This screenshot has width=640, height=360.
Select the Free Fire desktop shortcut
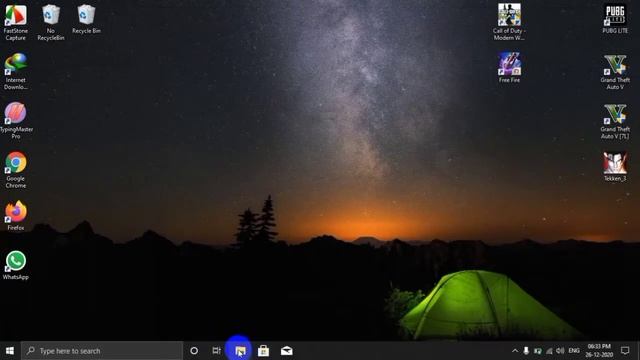pos(509,68)
